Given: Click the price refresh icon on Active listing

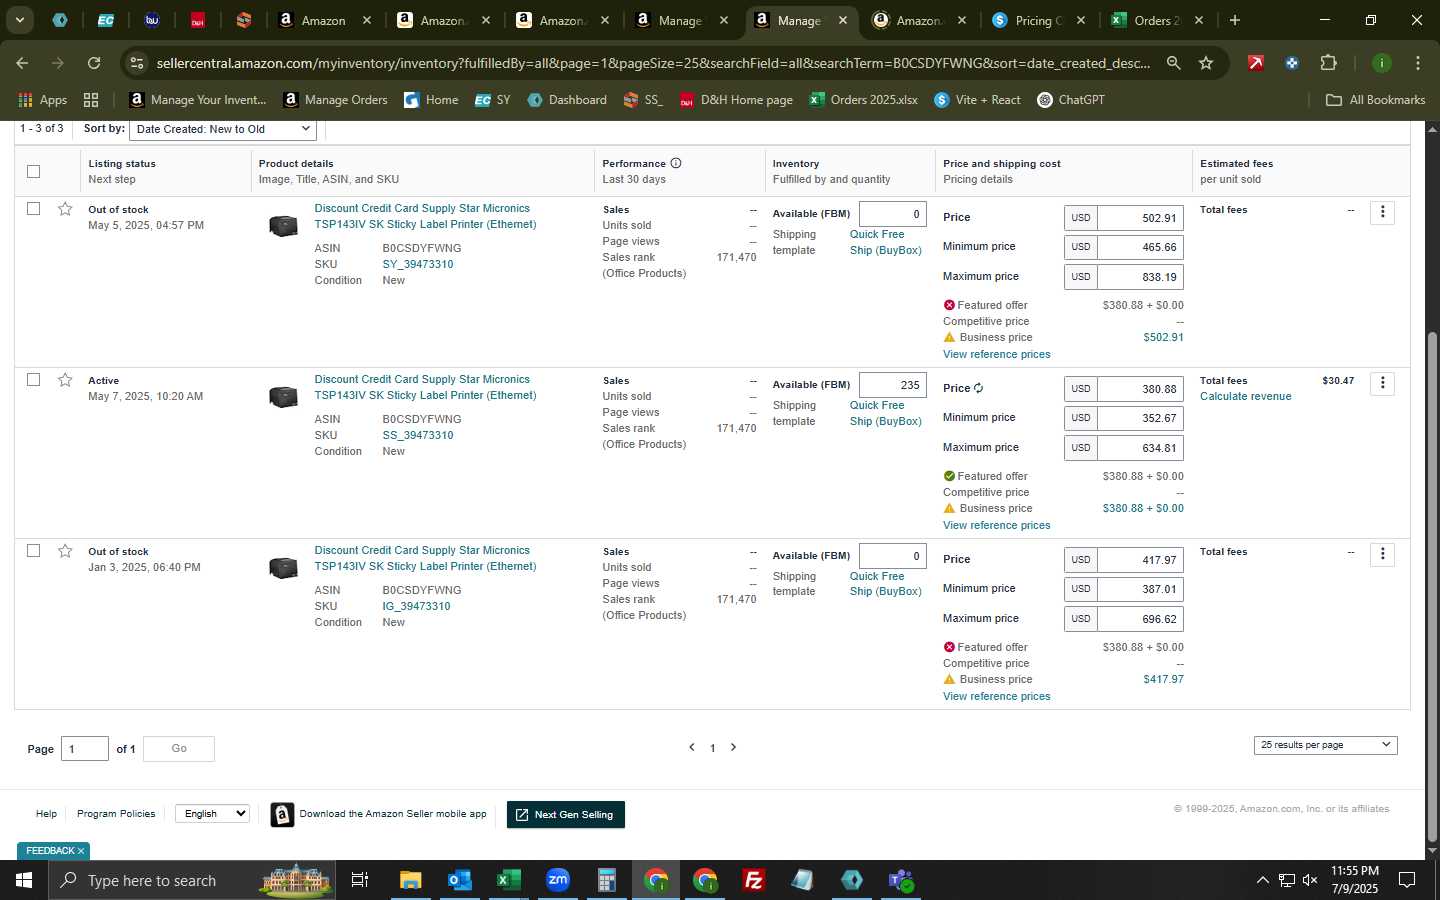Looking at the screenshot, I should coord(978,388).
